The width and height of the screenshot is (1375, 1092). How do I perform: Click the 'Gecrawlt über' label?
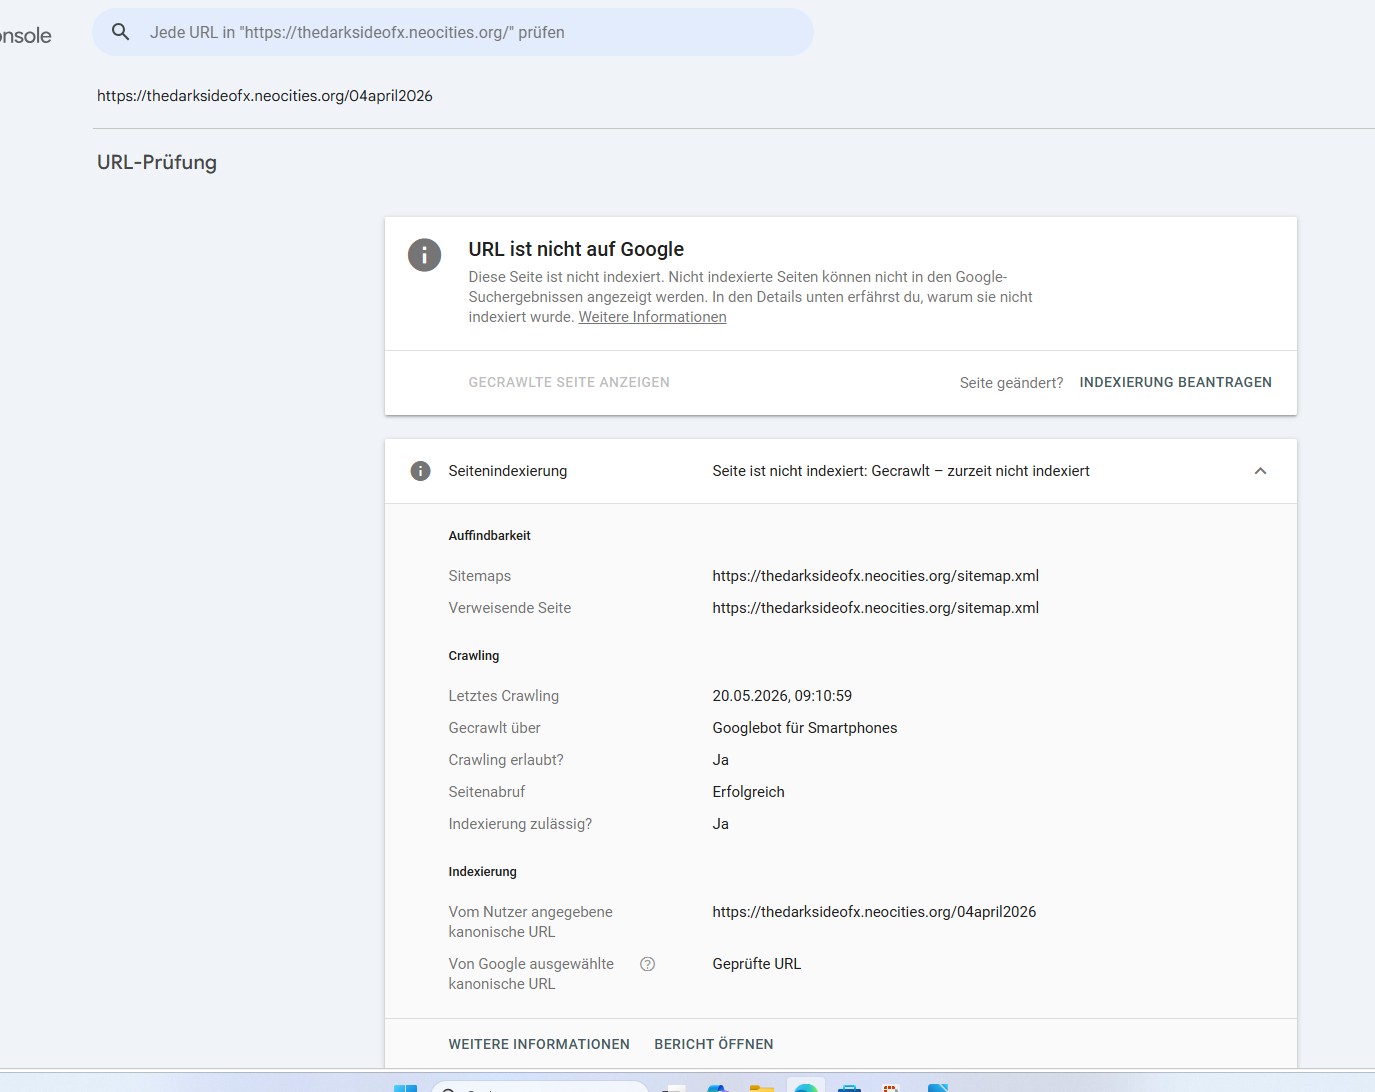point(494,728)
